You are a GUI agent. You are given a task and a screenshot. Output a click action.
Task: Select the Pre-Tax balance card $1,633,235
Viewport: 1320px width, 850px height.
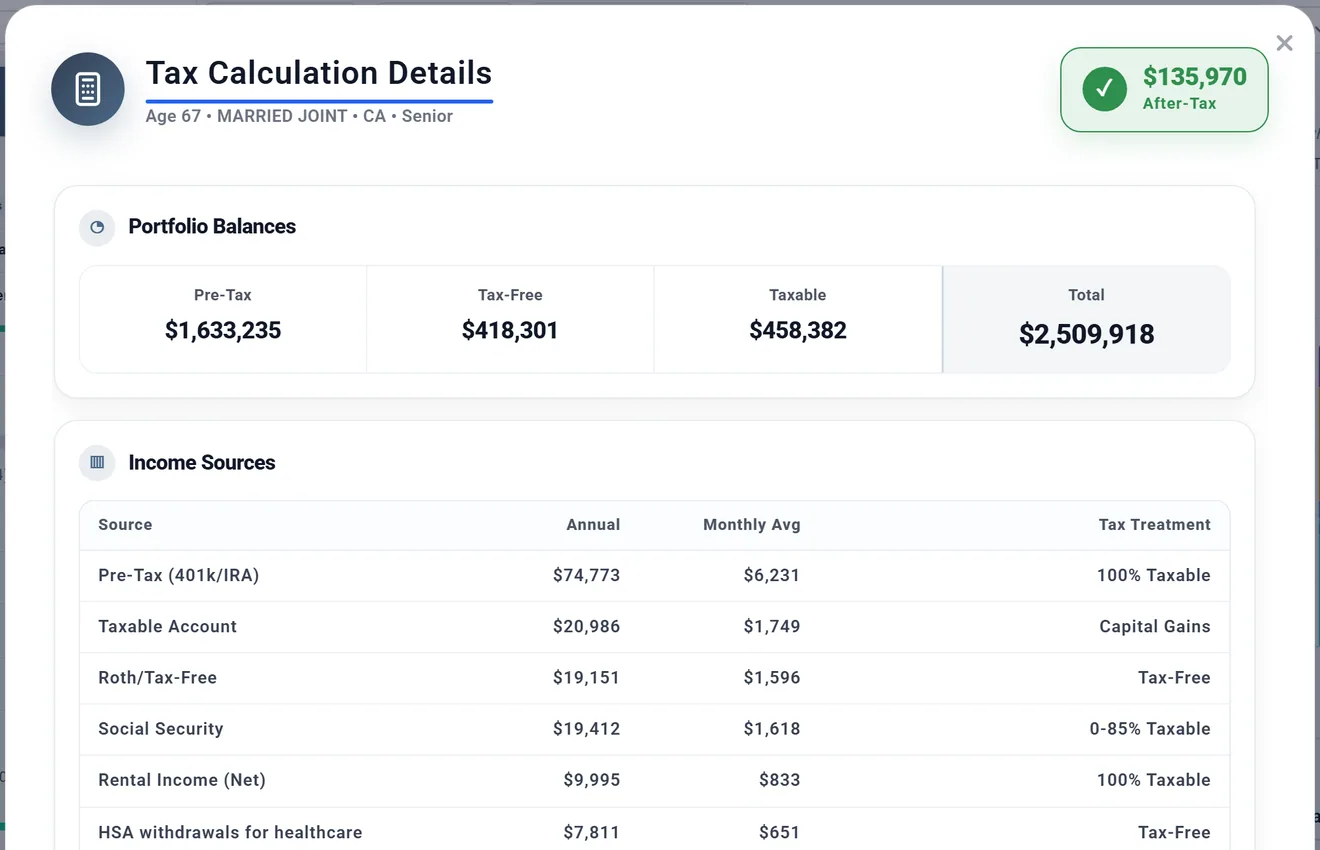click(223, 319)
